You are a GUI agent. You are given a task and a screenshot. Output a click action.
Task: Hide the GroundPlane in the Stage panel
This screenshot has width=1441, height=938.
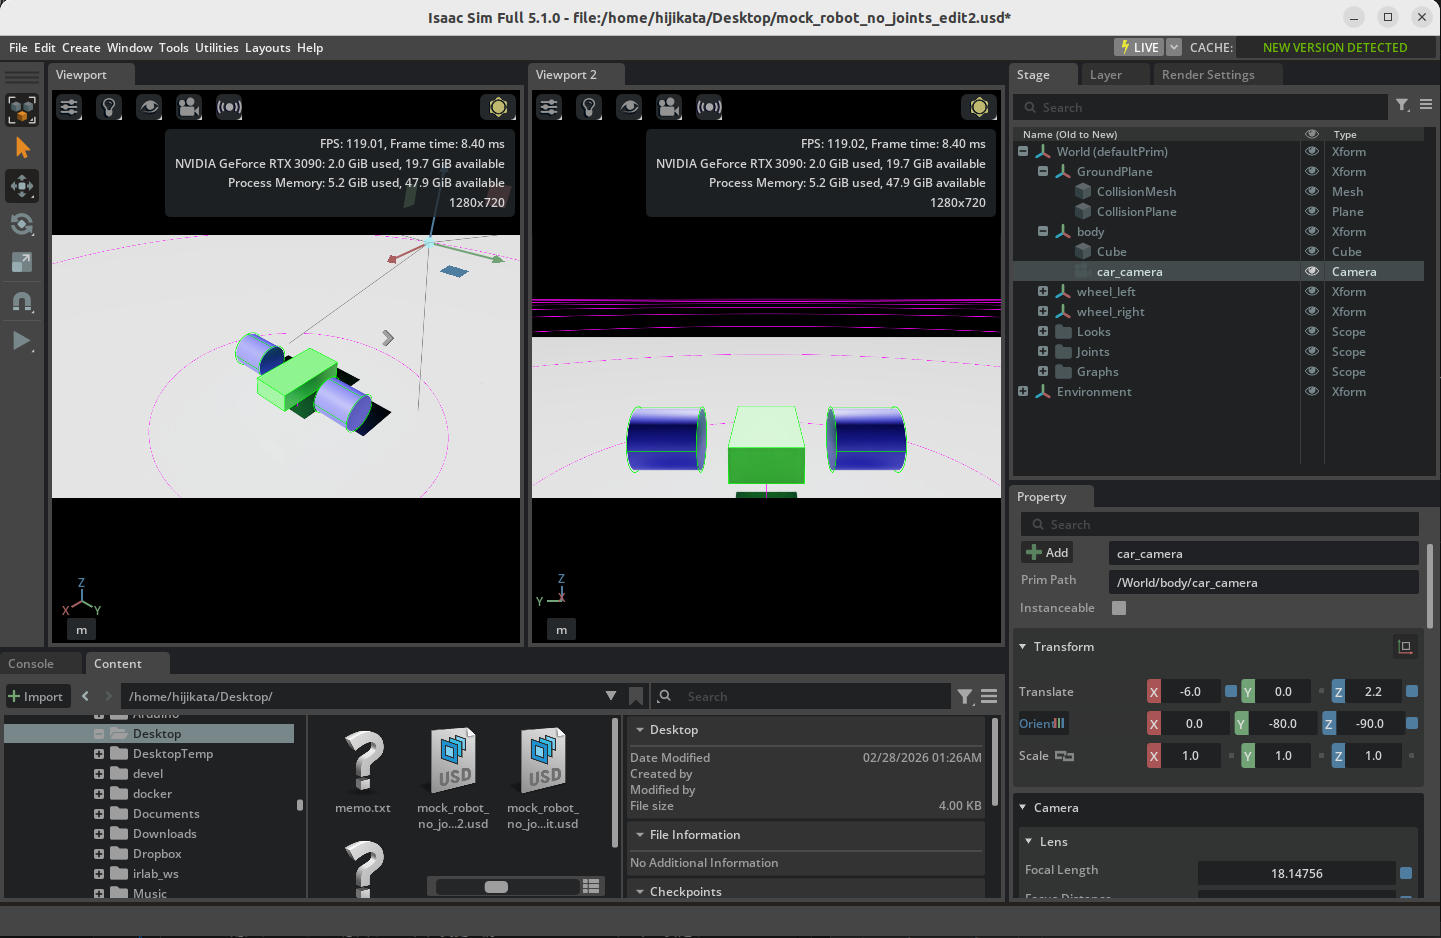(x=1311, y=171)
